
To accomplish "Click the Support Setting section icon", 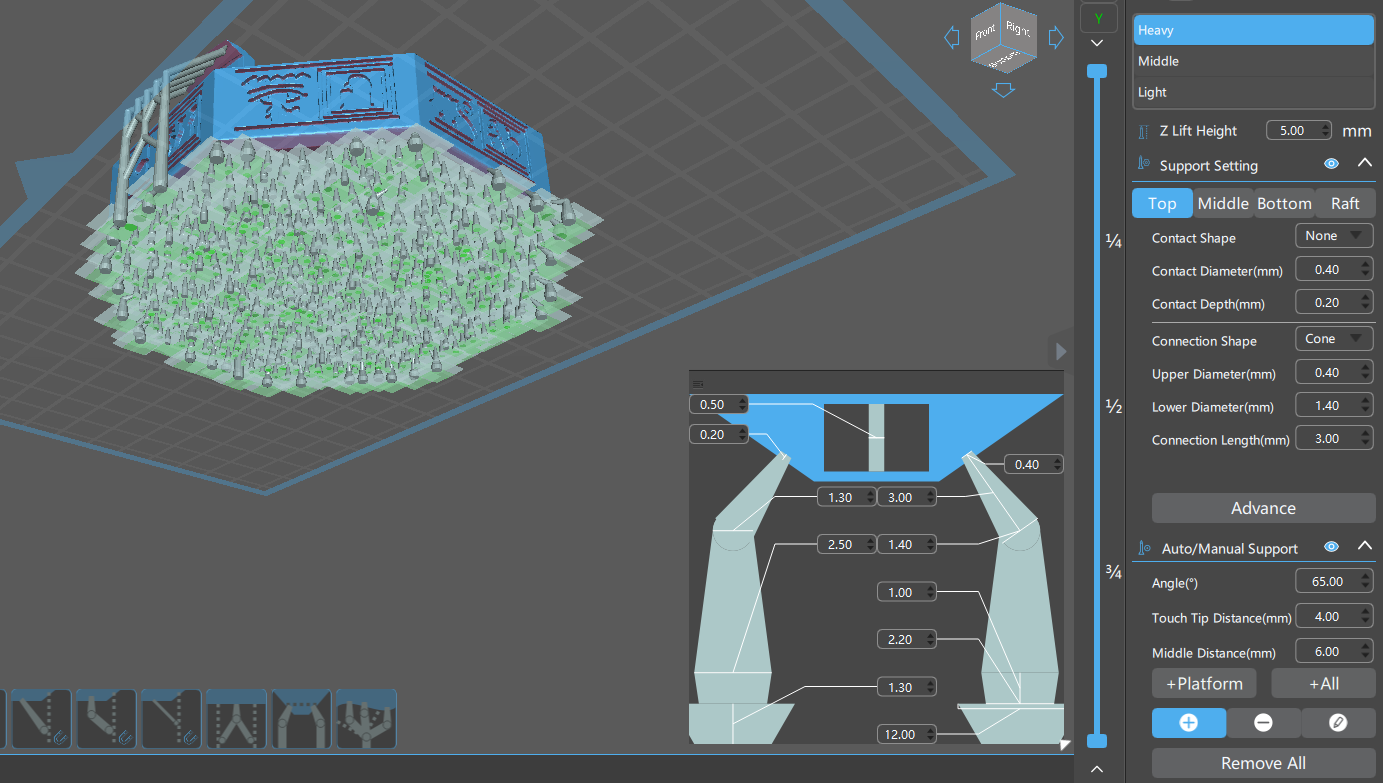I will coord(1144,165).
